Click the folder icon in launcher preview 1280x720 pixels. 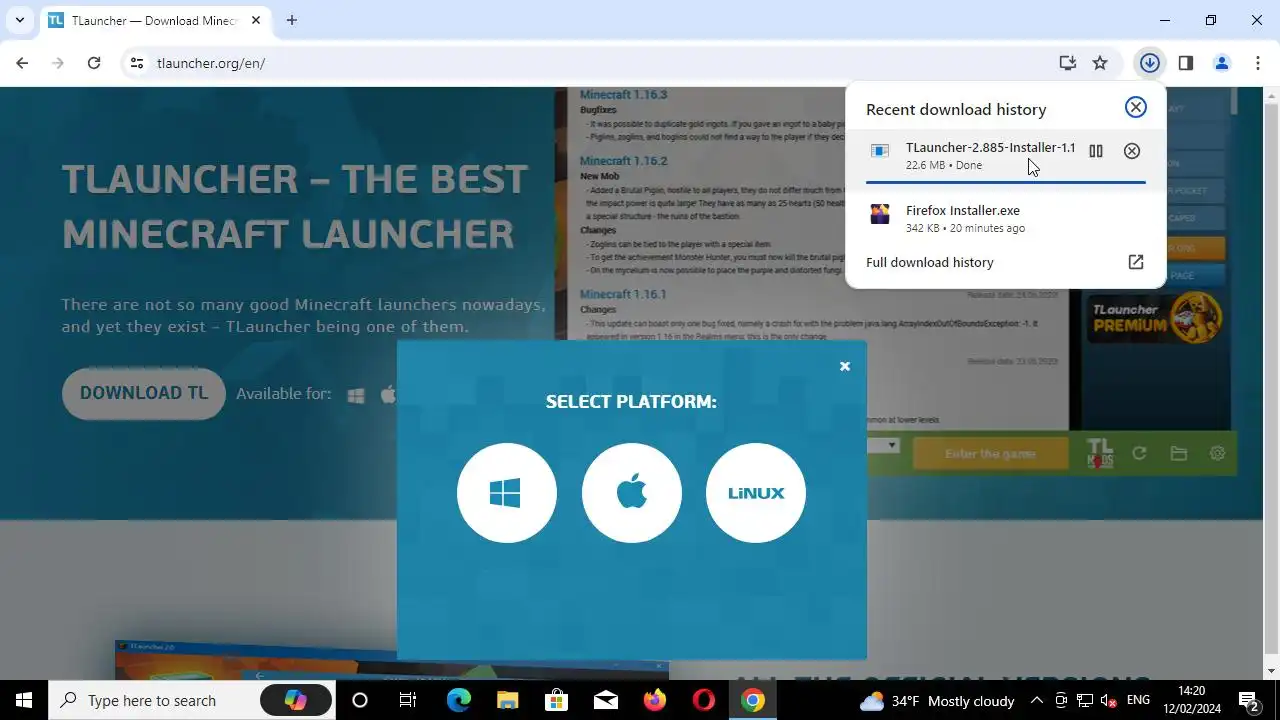coord(1179,454)
